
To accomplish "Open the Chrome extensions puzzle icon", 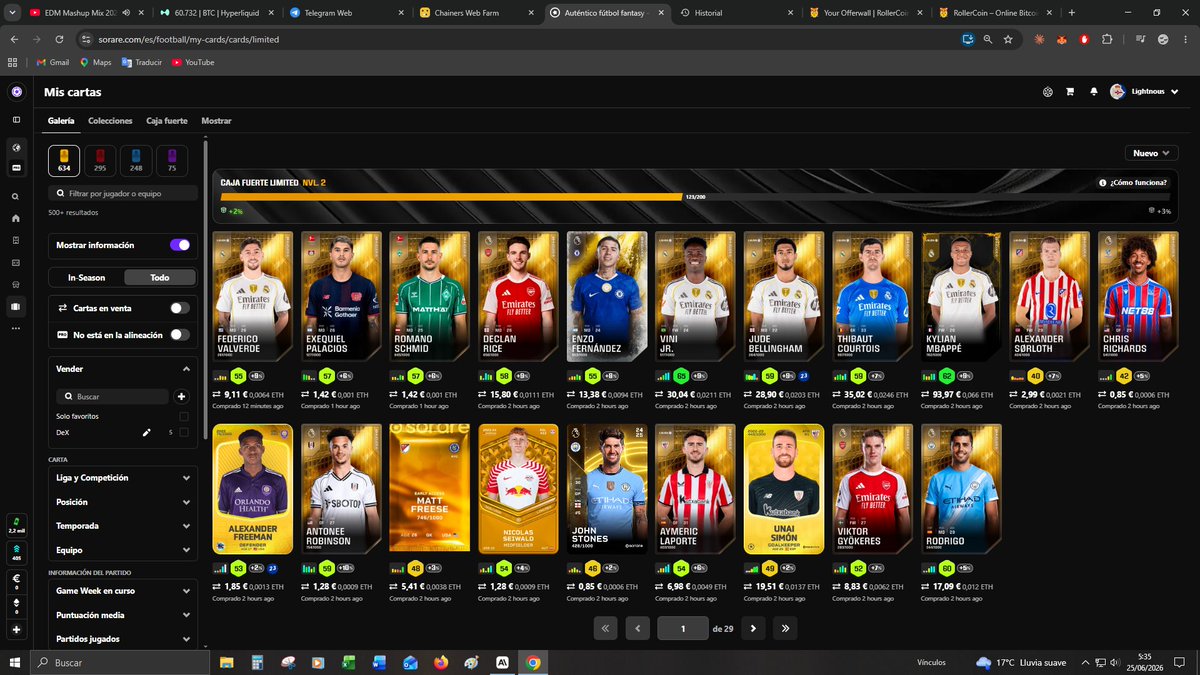I will click(1107, 39).
